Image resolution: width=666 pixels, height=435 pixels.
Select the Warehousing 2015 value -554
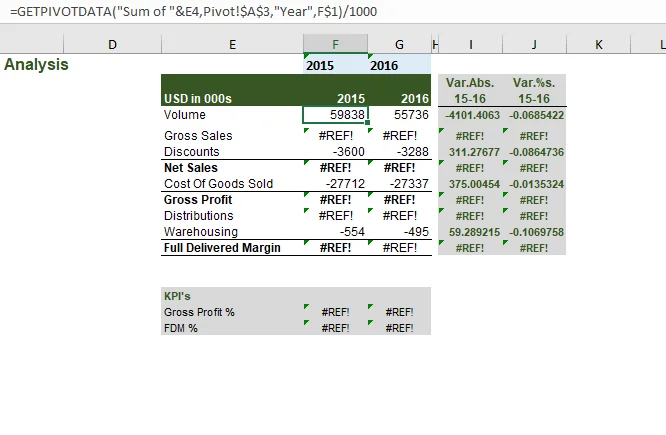[335, 232]
